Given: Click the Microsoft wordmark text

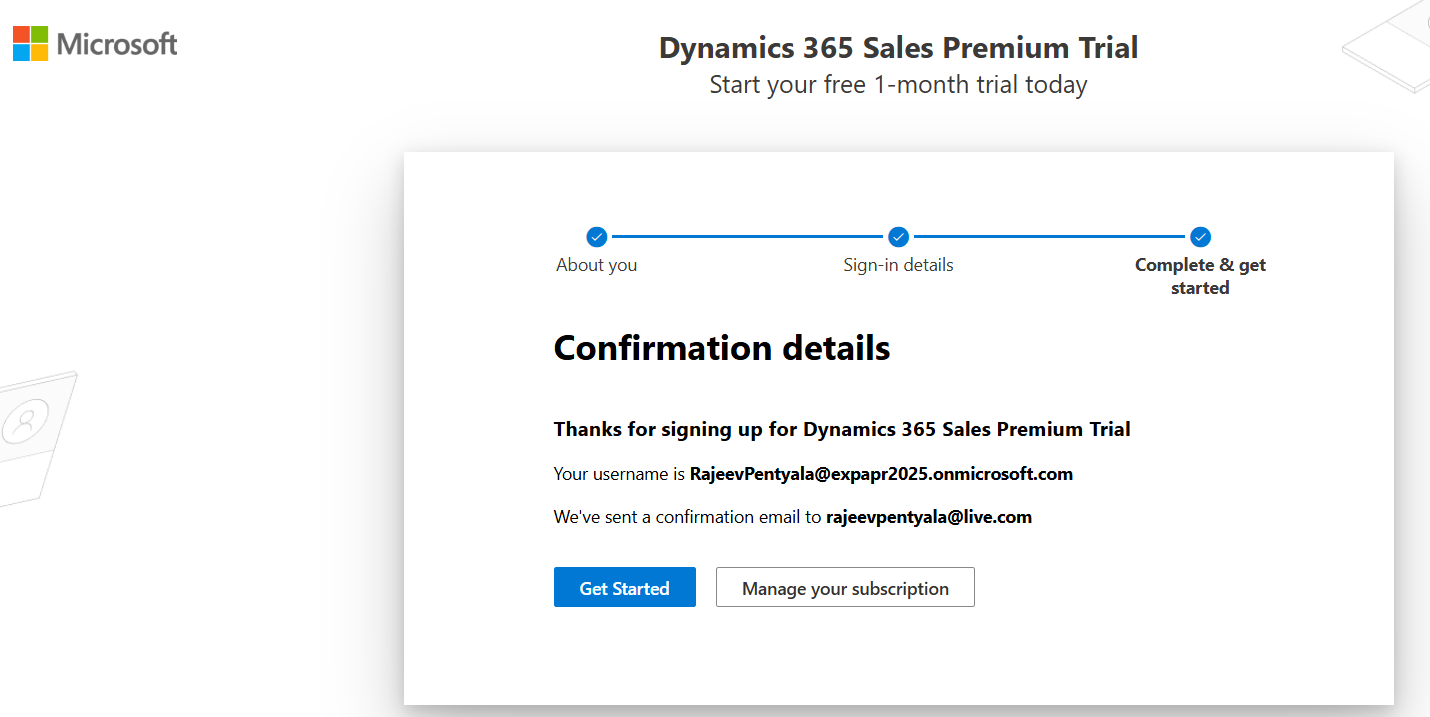Looking at the screenshot, I should coord(117,44).
